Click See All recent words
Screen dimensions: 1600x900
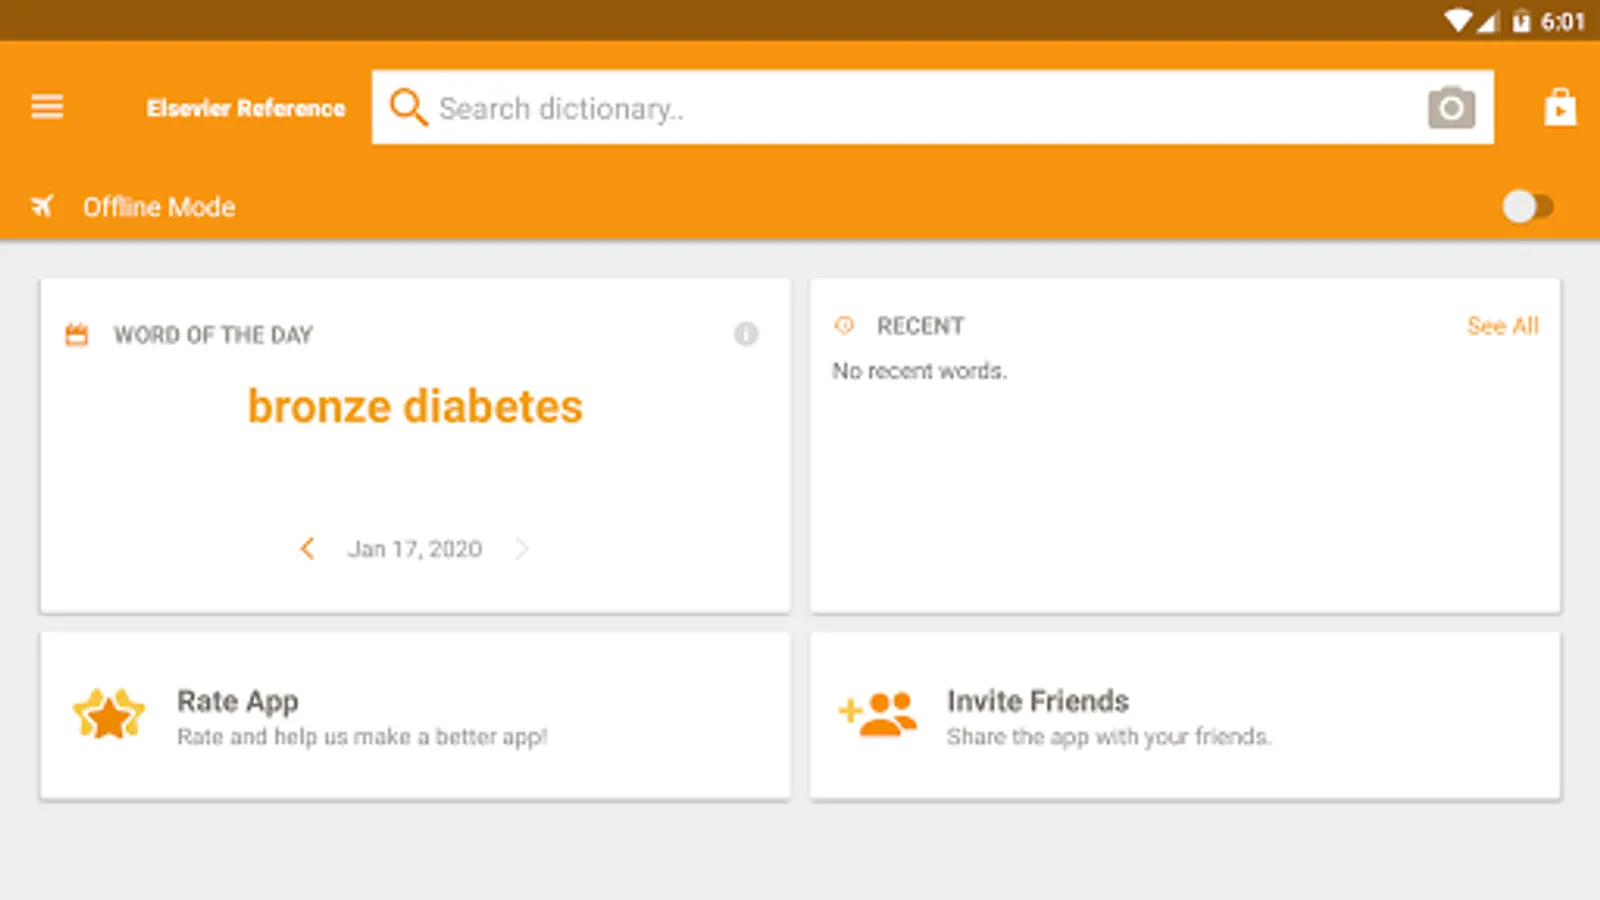click(1502, 326)
